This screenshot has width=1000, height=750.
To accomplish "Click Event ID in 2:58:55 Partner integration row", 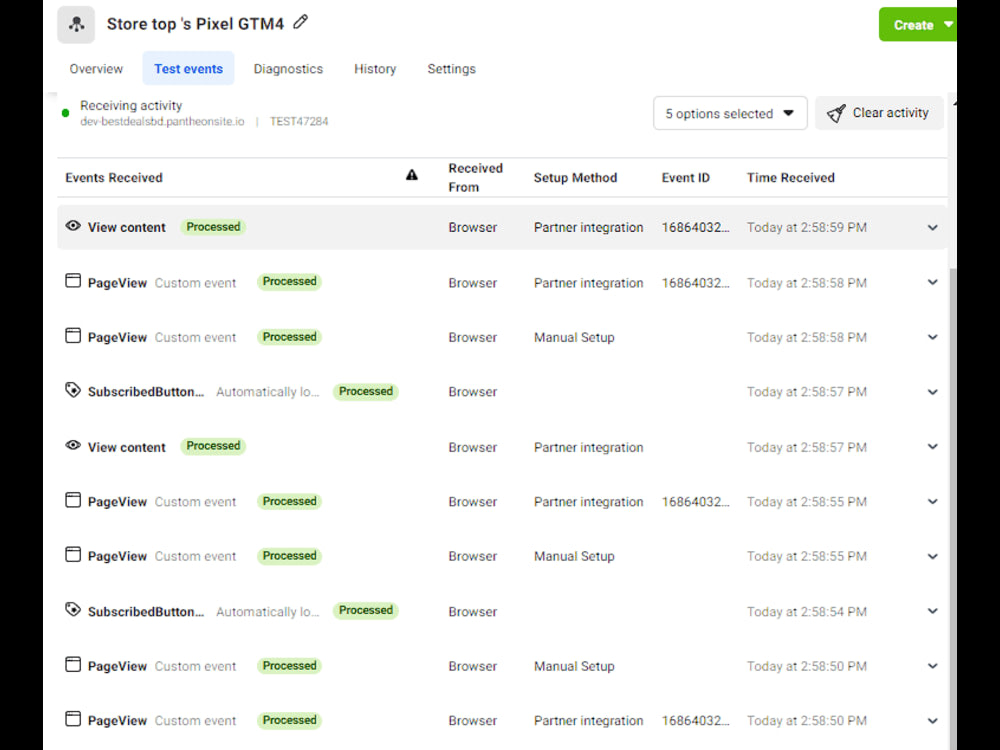I will 695,502.
